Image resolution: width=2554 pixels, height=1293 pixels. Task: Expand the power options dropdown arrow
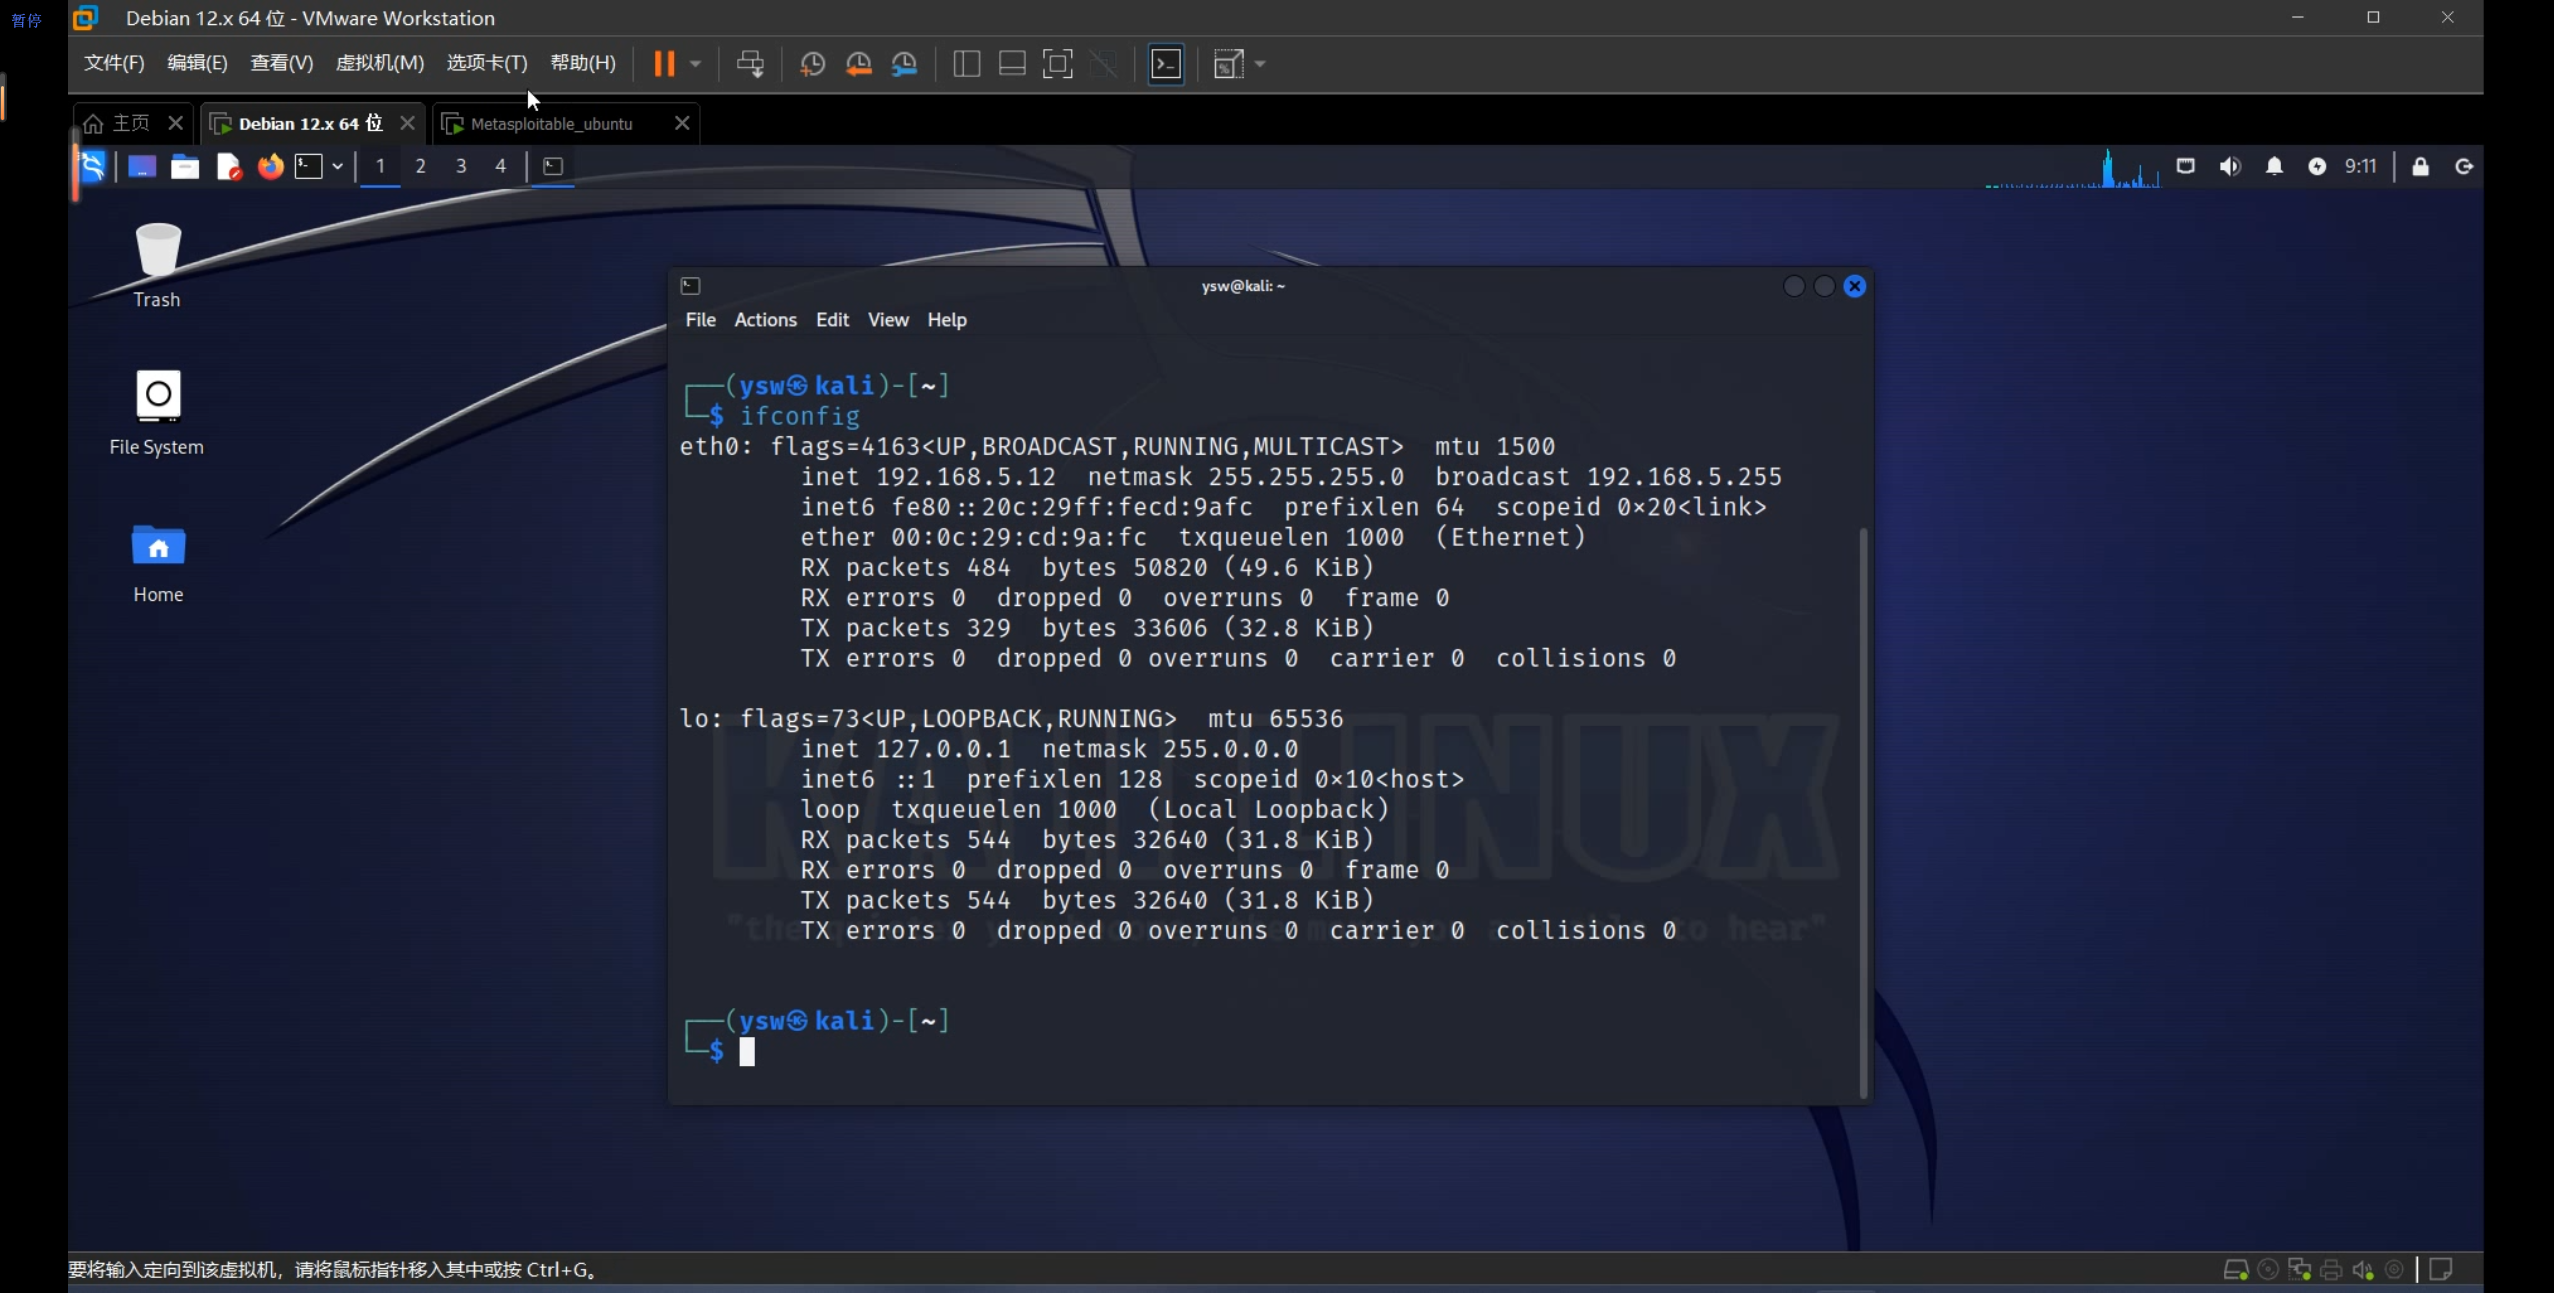pos(695,64)
